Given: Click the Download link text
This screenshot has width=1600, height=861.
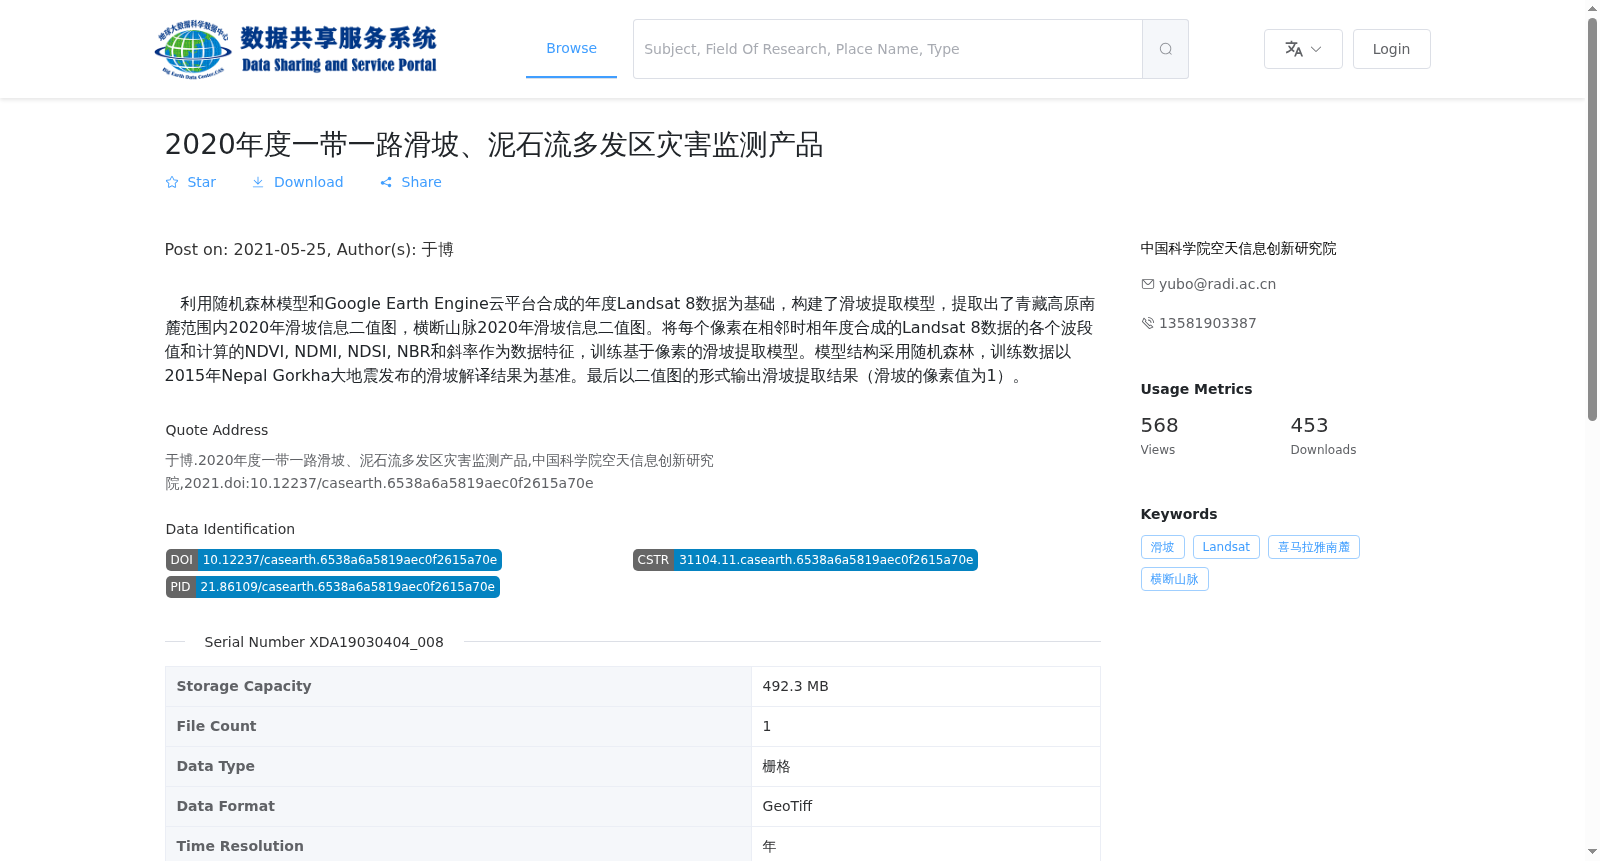Looking at the screenshot, I should pos(308,182).
